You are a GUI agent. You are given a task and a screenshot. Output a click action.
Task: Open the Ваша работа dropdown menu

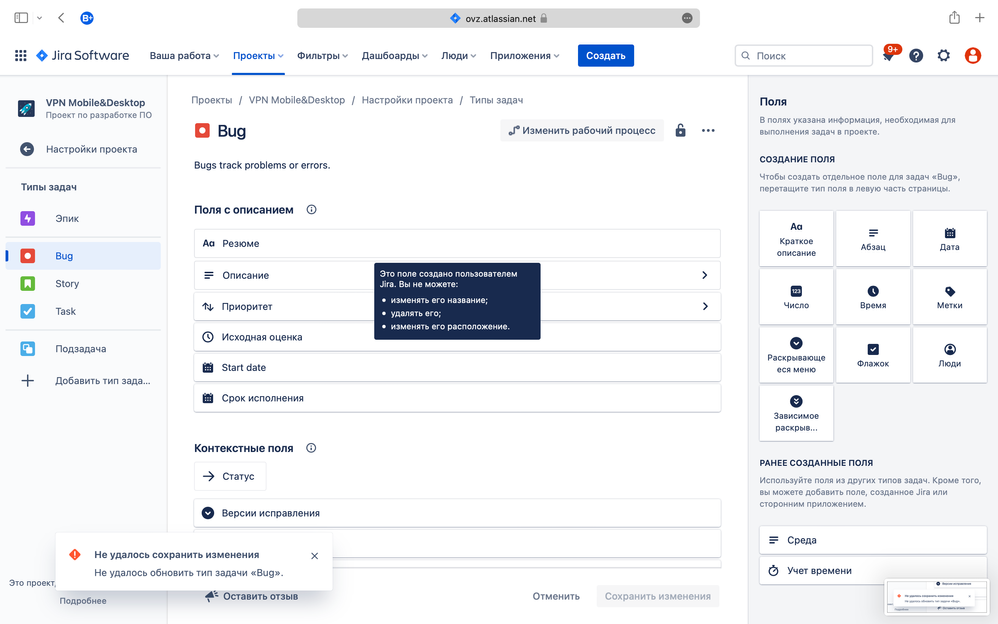(184, 55)
